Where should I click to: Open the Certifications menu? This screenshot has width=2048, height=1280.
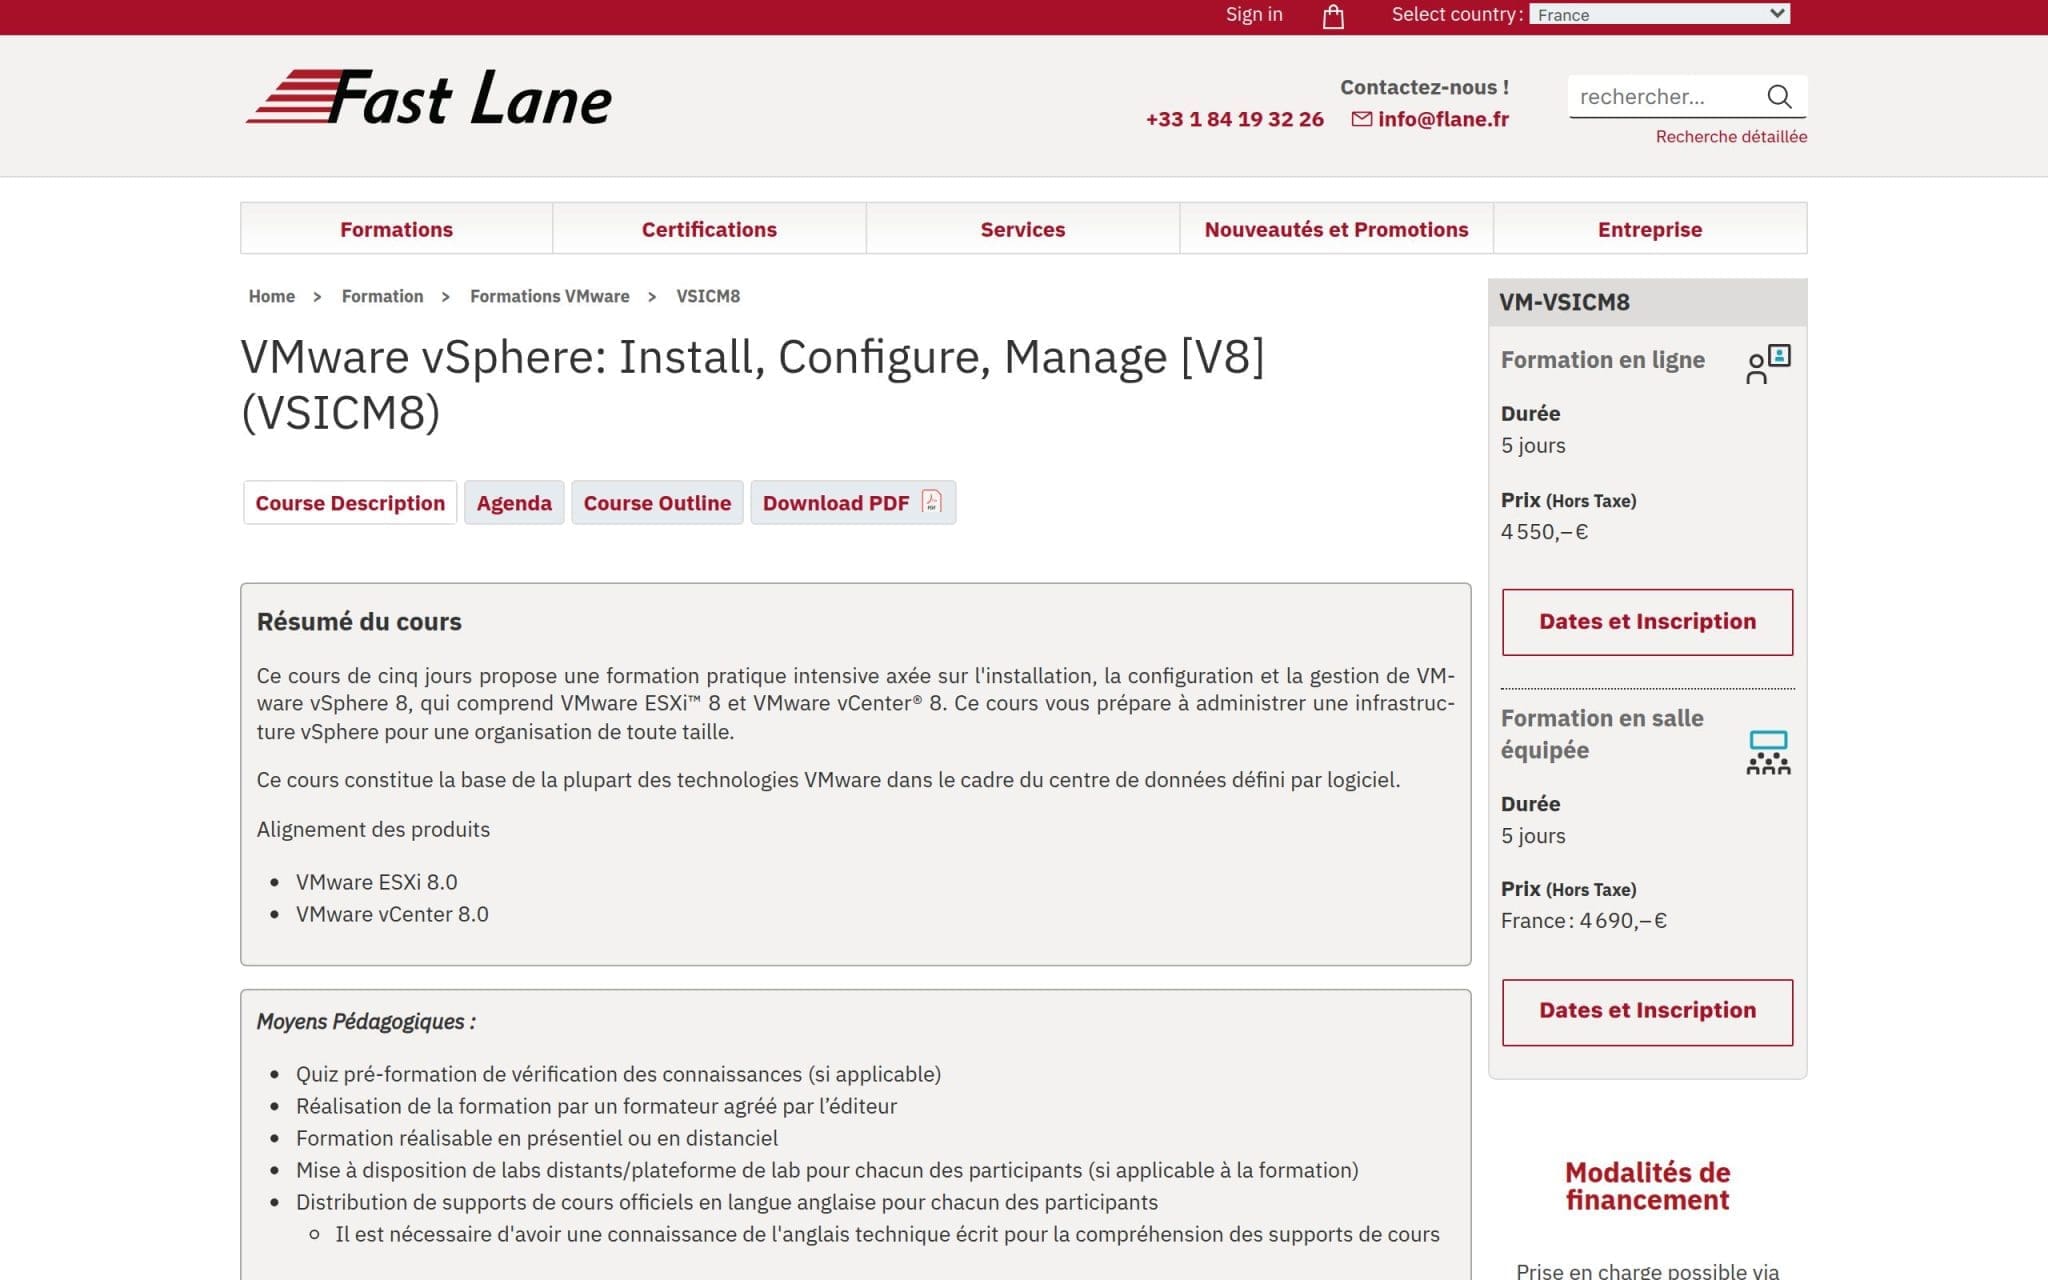click(709, 229)
